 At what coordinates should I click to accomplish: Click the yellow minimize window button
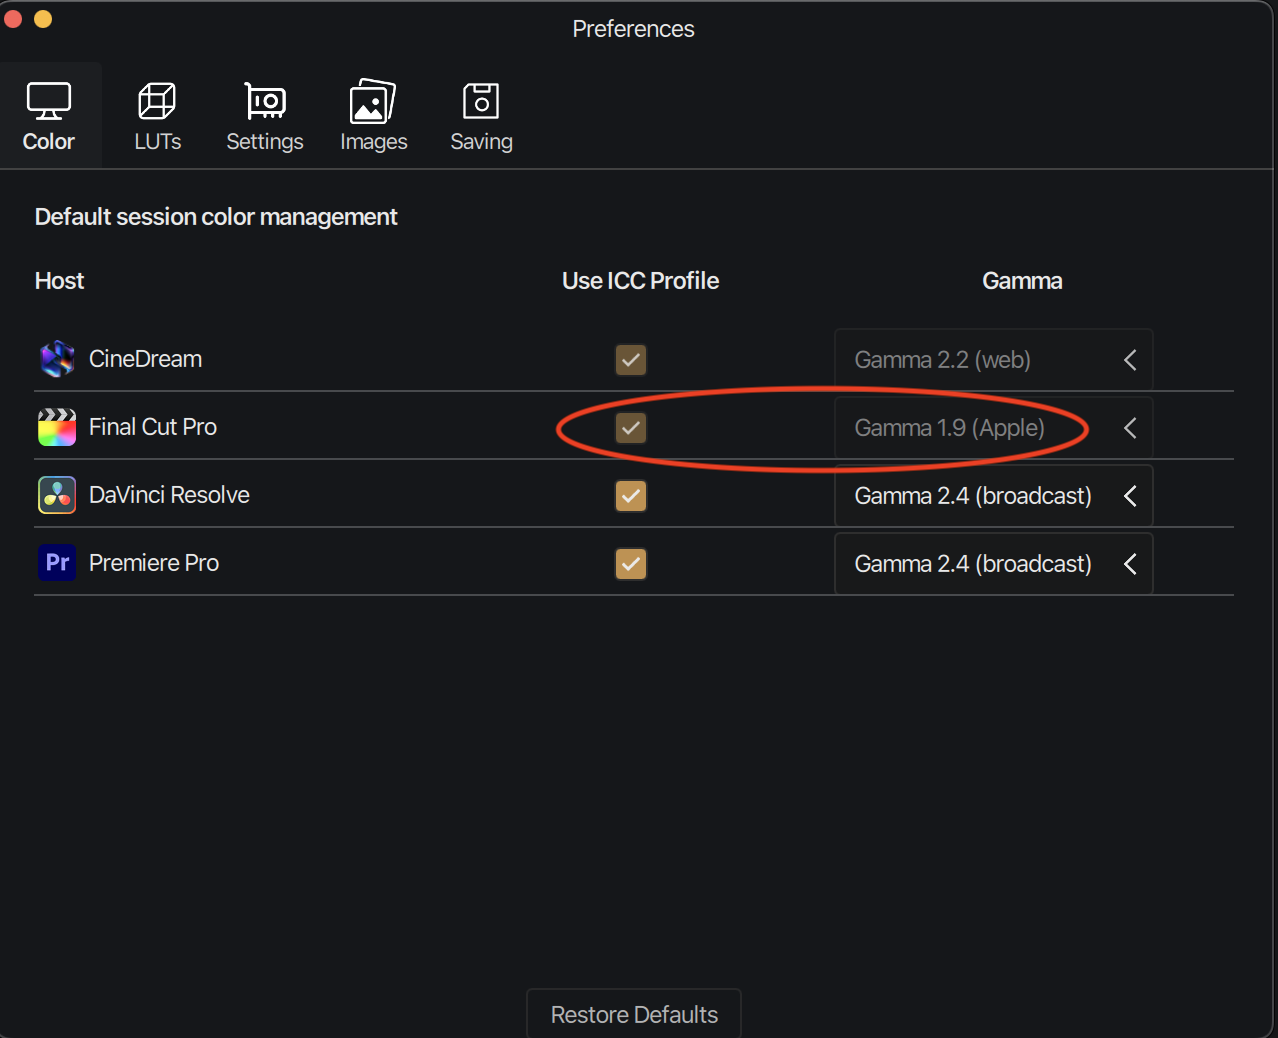click(43, 19)
